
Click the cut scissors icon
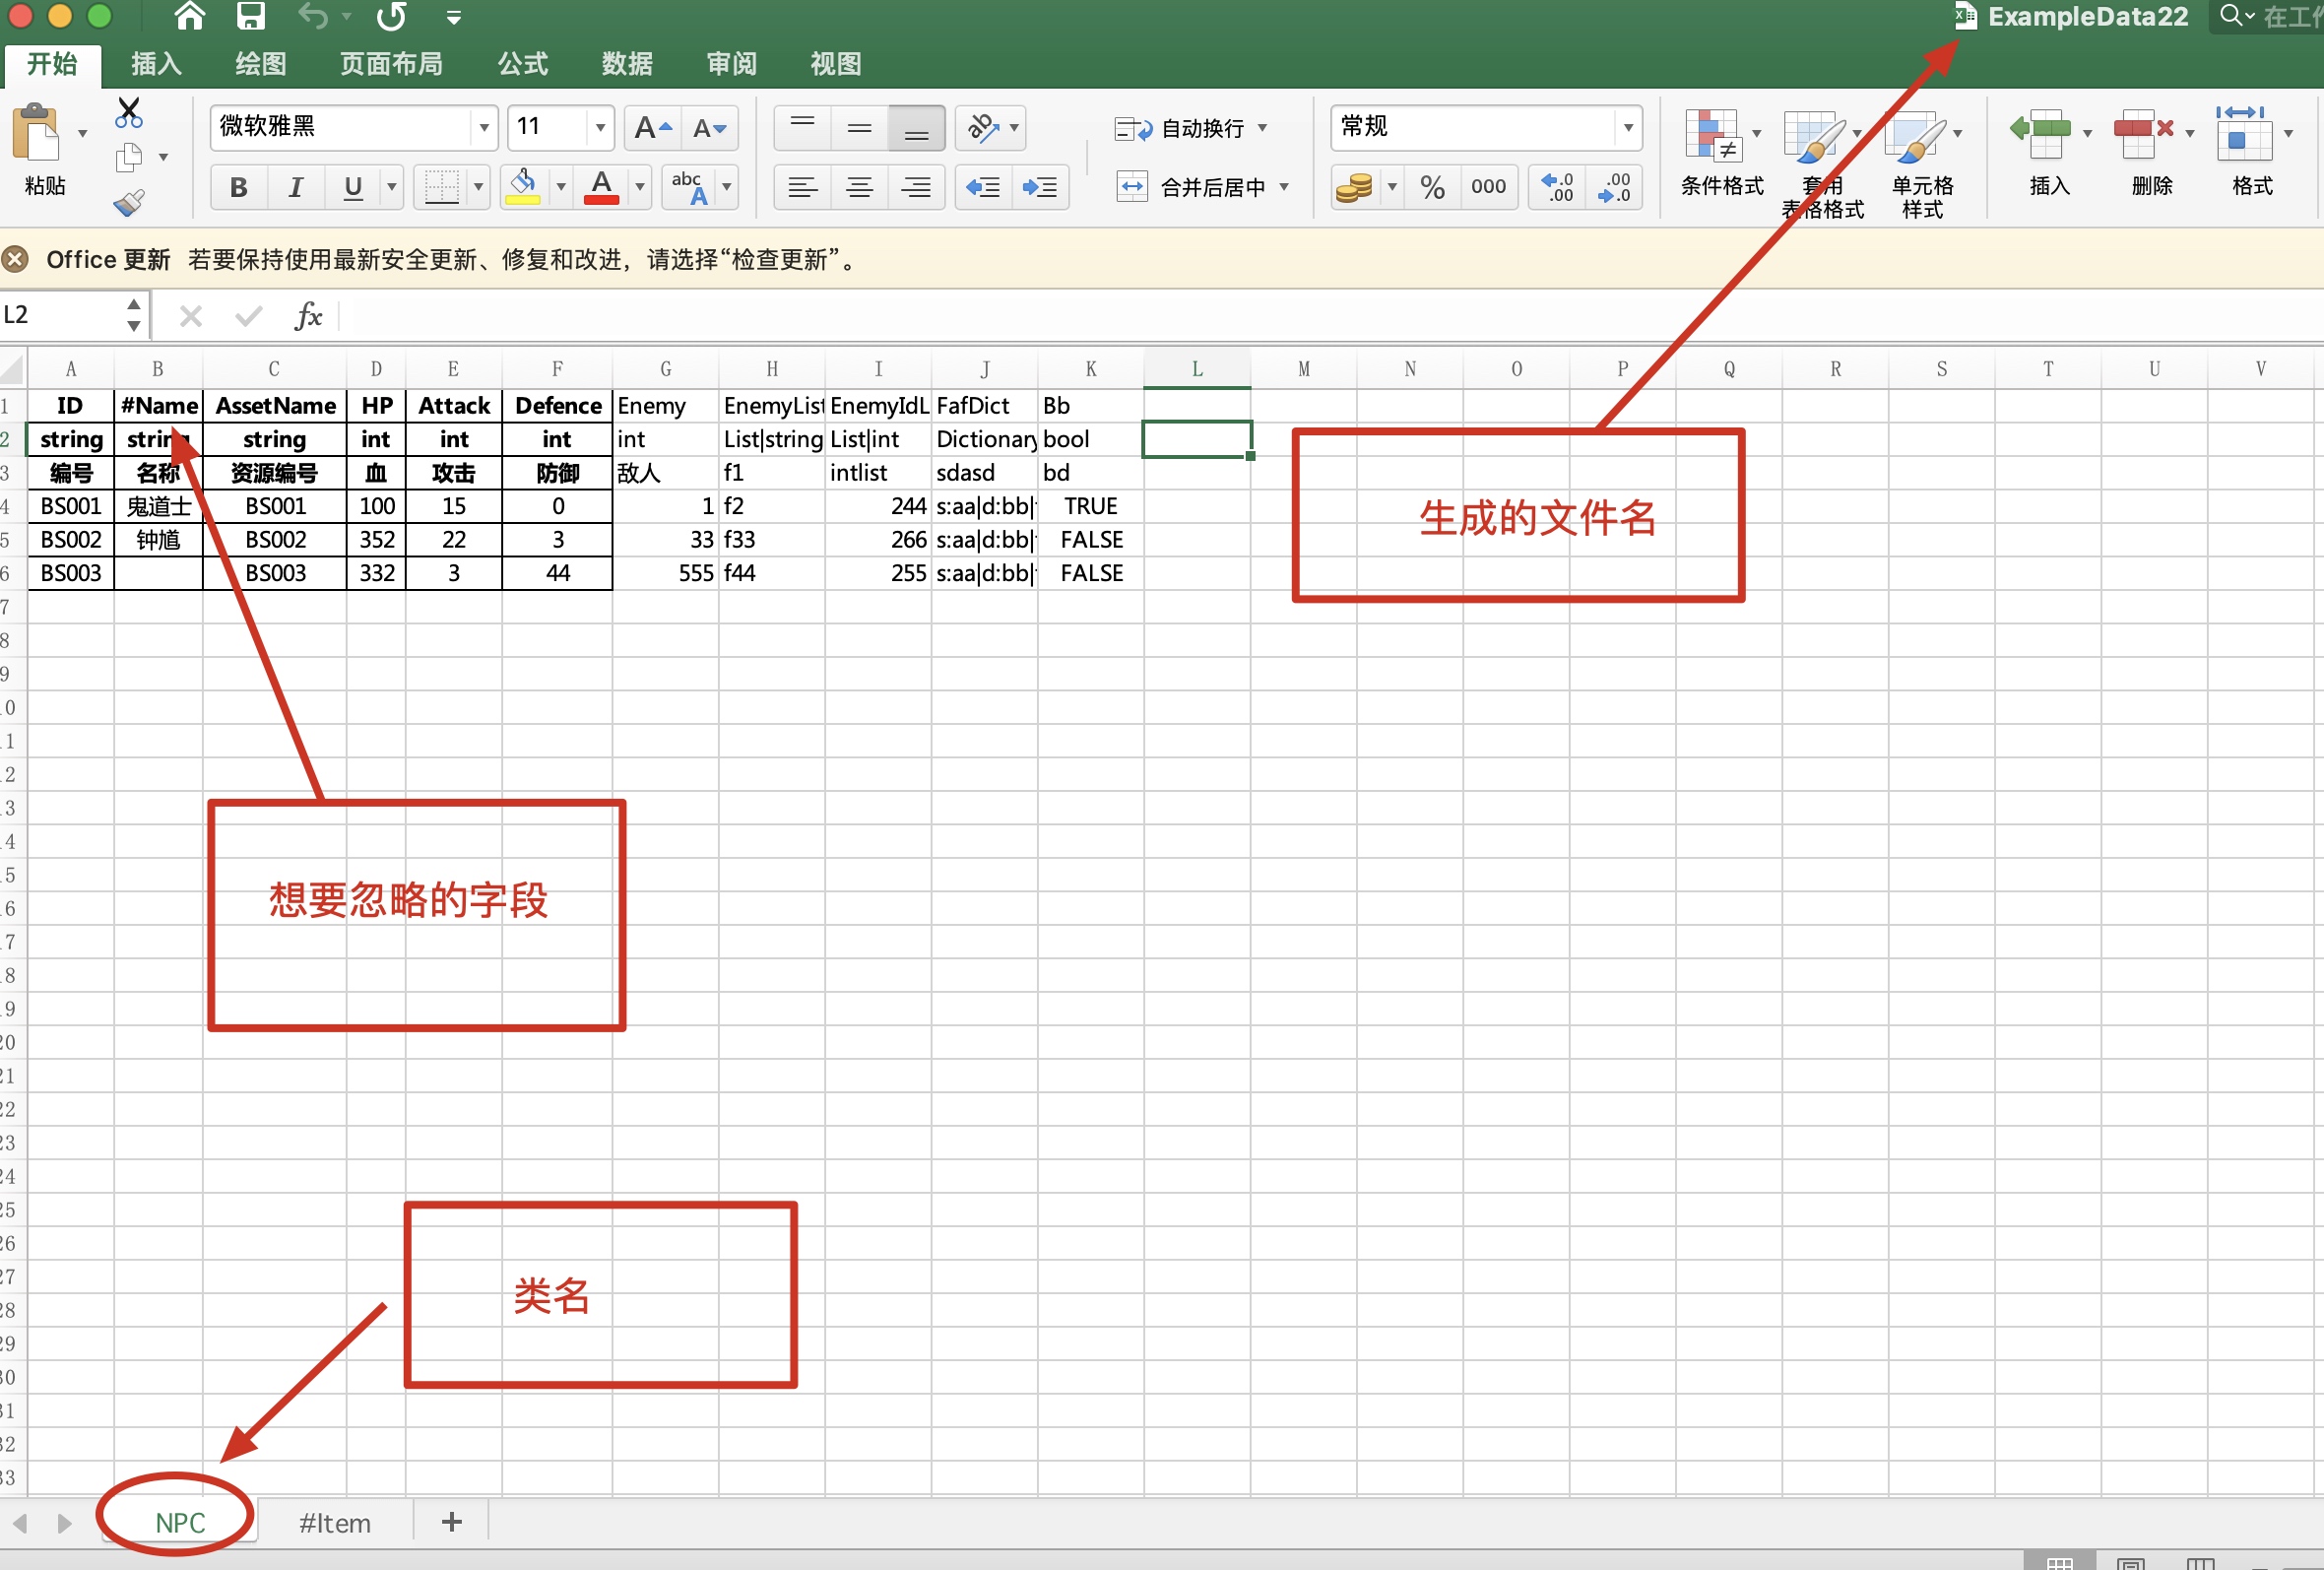coord(129,112)
